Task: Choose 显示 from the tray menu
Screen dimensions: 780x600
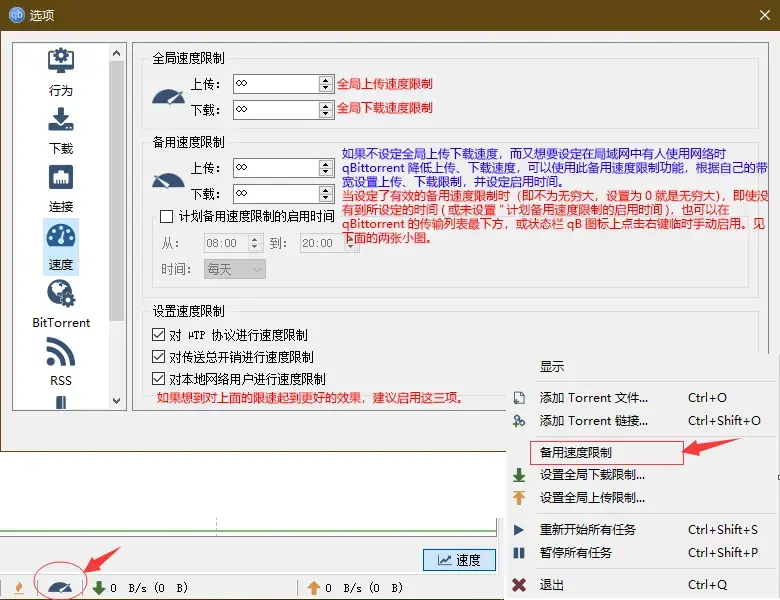Action: pyautogui.click(x=552, y=367)
